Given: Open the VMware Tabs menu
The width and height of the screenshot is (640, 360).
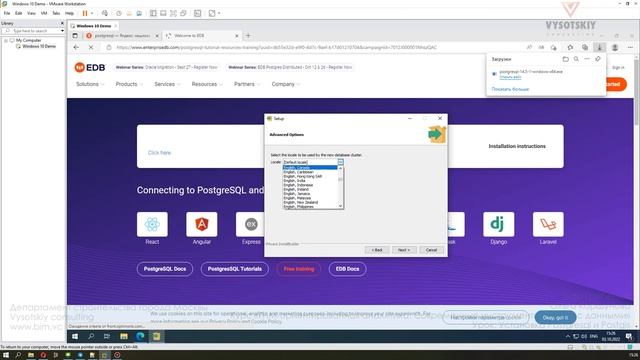Looking at the screenshot, I should point(56,13).
